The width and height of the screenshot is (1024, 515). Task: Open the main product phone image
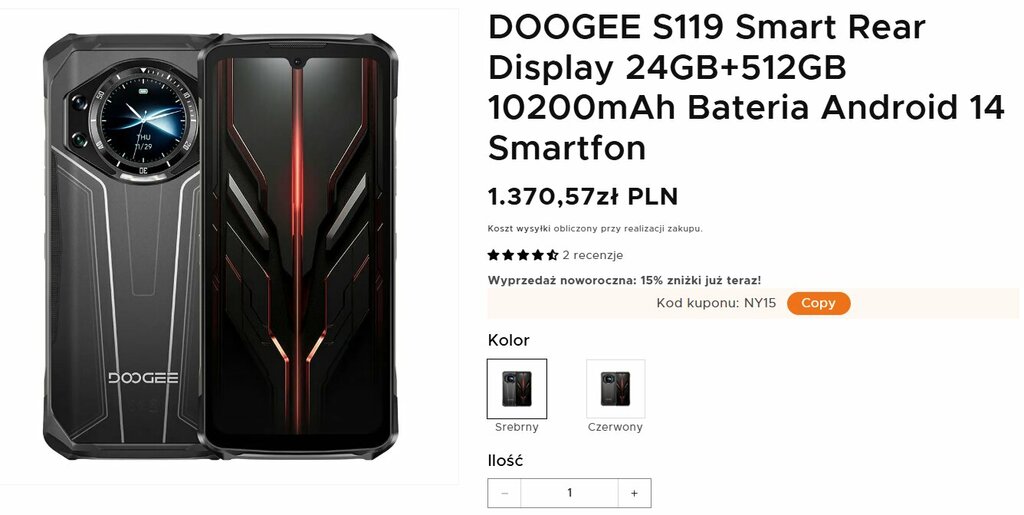click(x=221, y=245)
